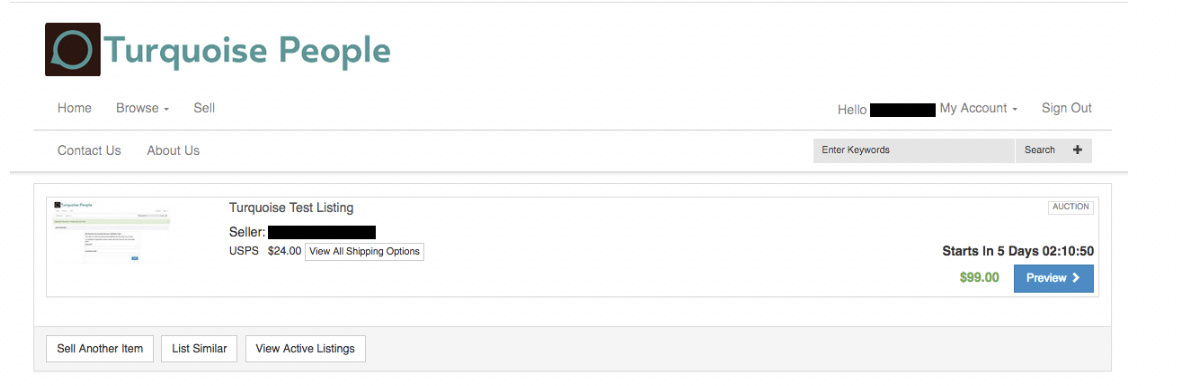This screenshot has width=1186, height=386.
Task: Focus the Enter Keywords search field
Action: click(x=914, y=150)
